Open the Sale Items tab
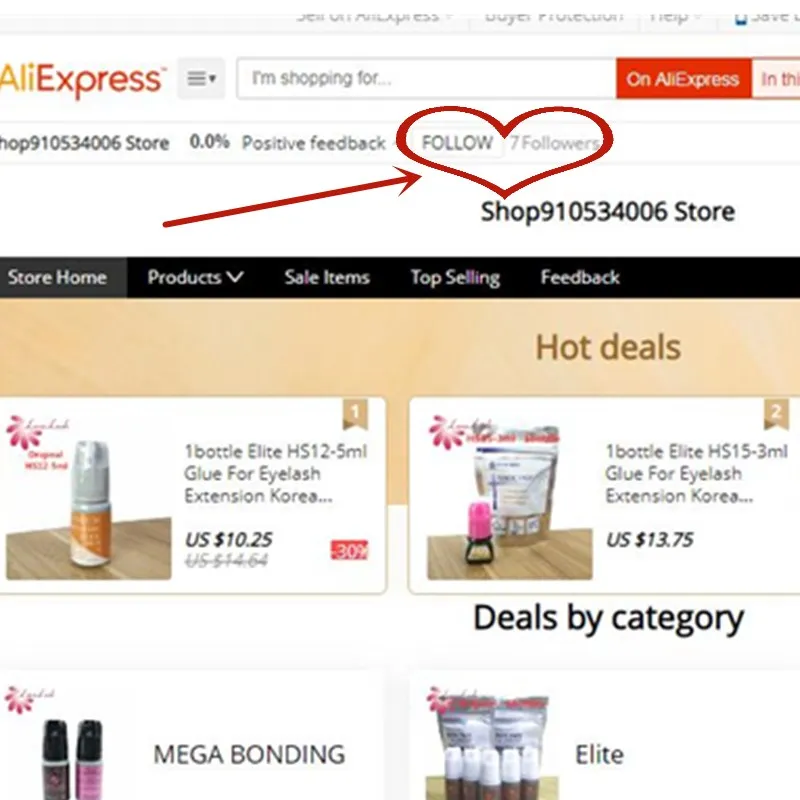This screenshot has width=800, height=800. click(327, 277)
